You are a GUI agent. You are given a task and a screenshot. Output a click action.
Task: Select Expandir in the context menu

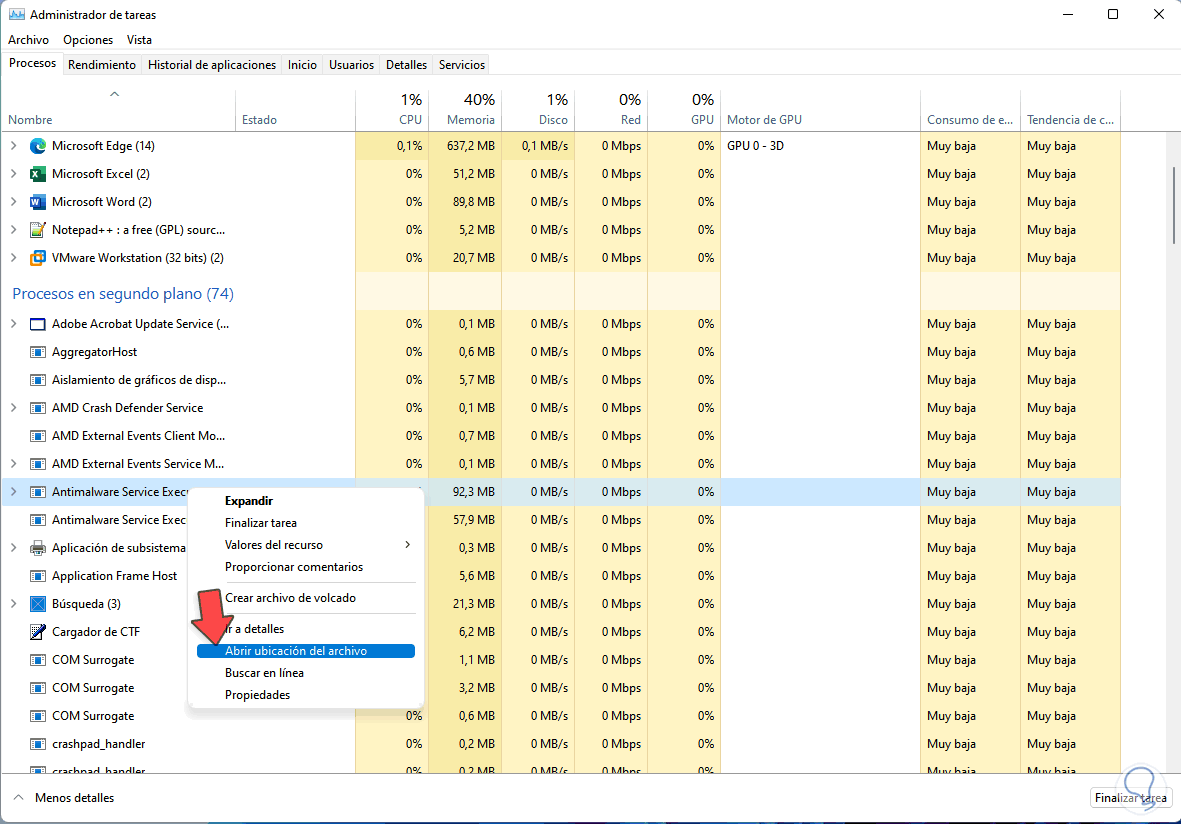pyautogui.click(x=306, y=501)
